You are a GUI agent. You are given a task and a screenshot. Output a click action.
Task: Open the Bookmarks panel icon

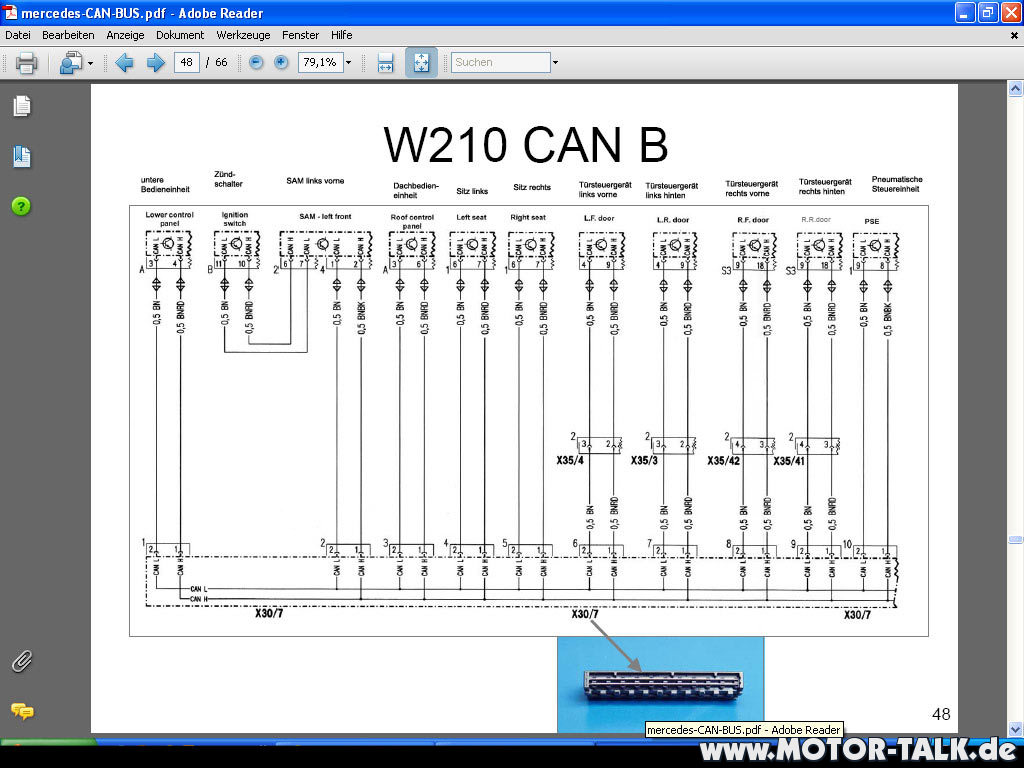22,156
